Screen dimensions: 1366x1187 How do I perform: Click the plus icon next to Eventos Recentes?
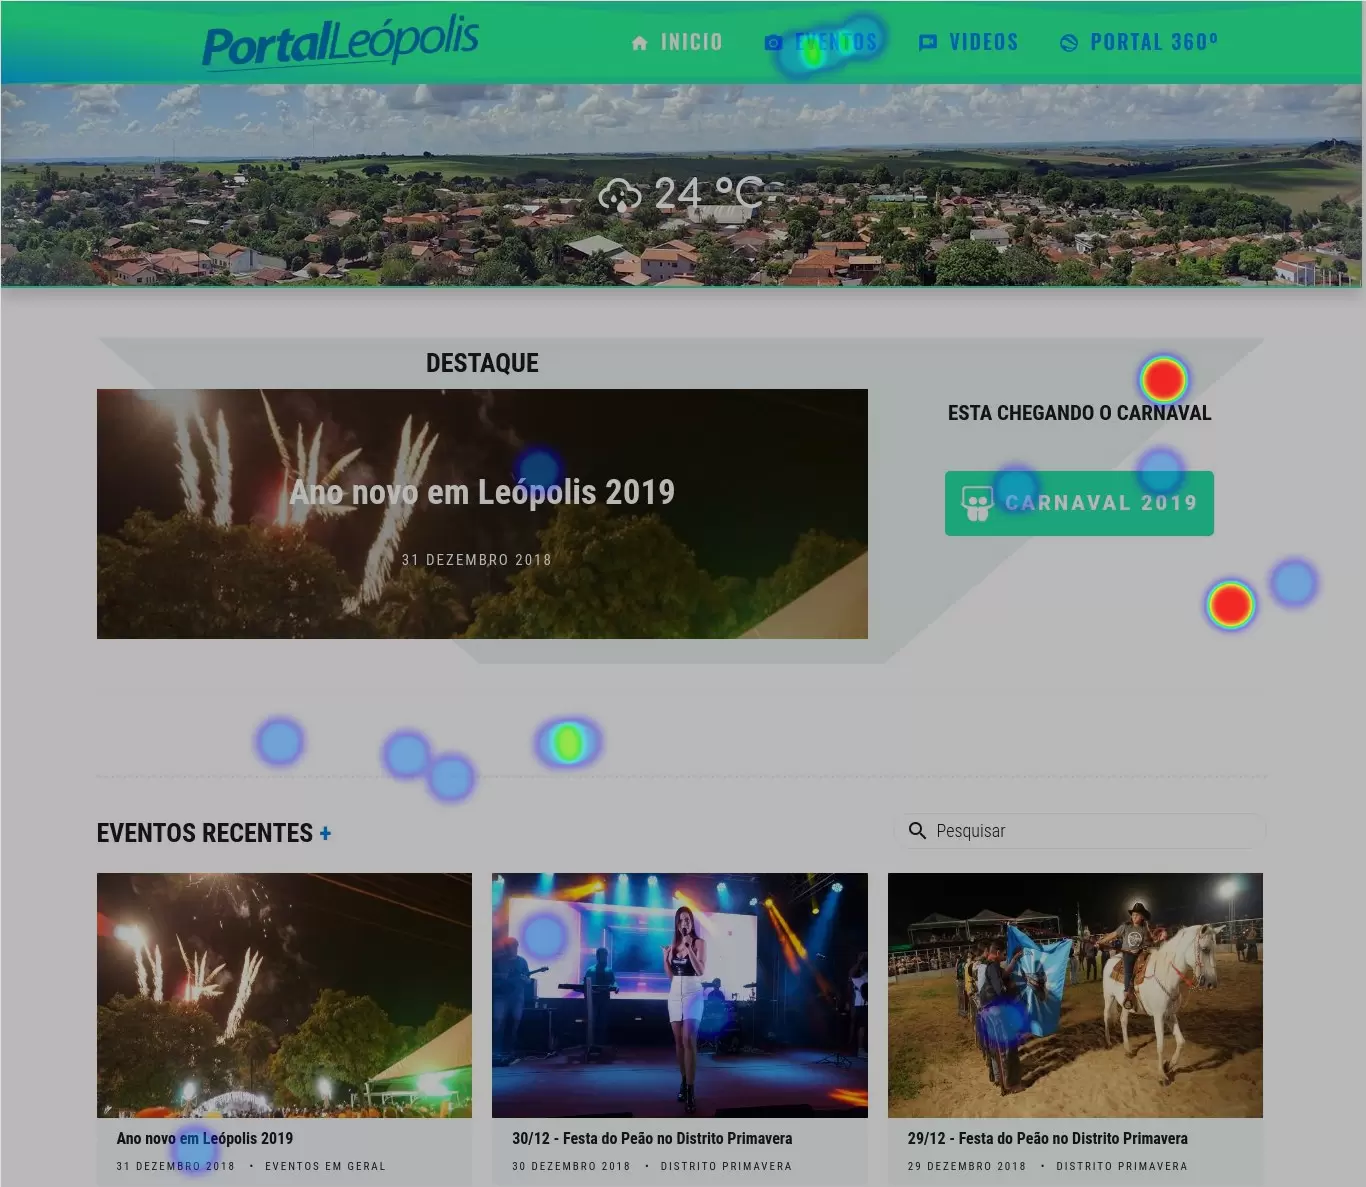(x=325, y=833)
